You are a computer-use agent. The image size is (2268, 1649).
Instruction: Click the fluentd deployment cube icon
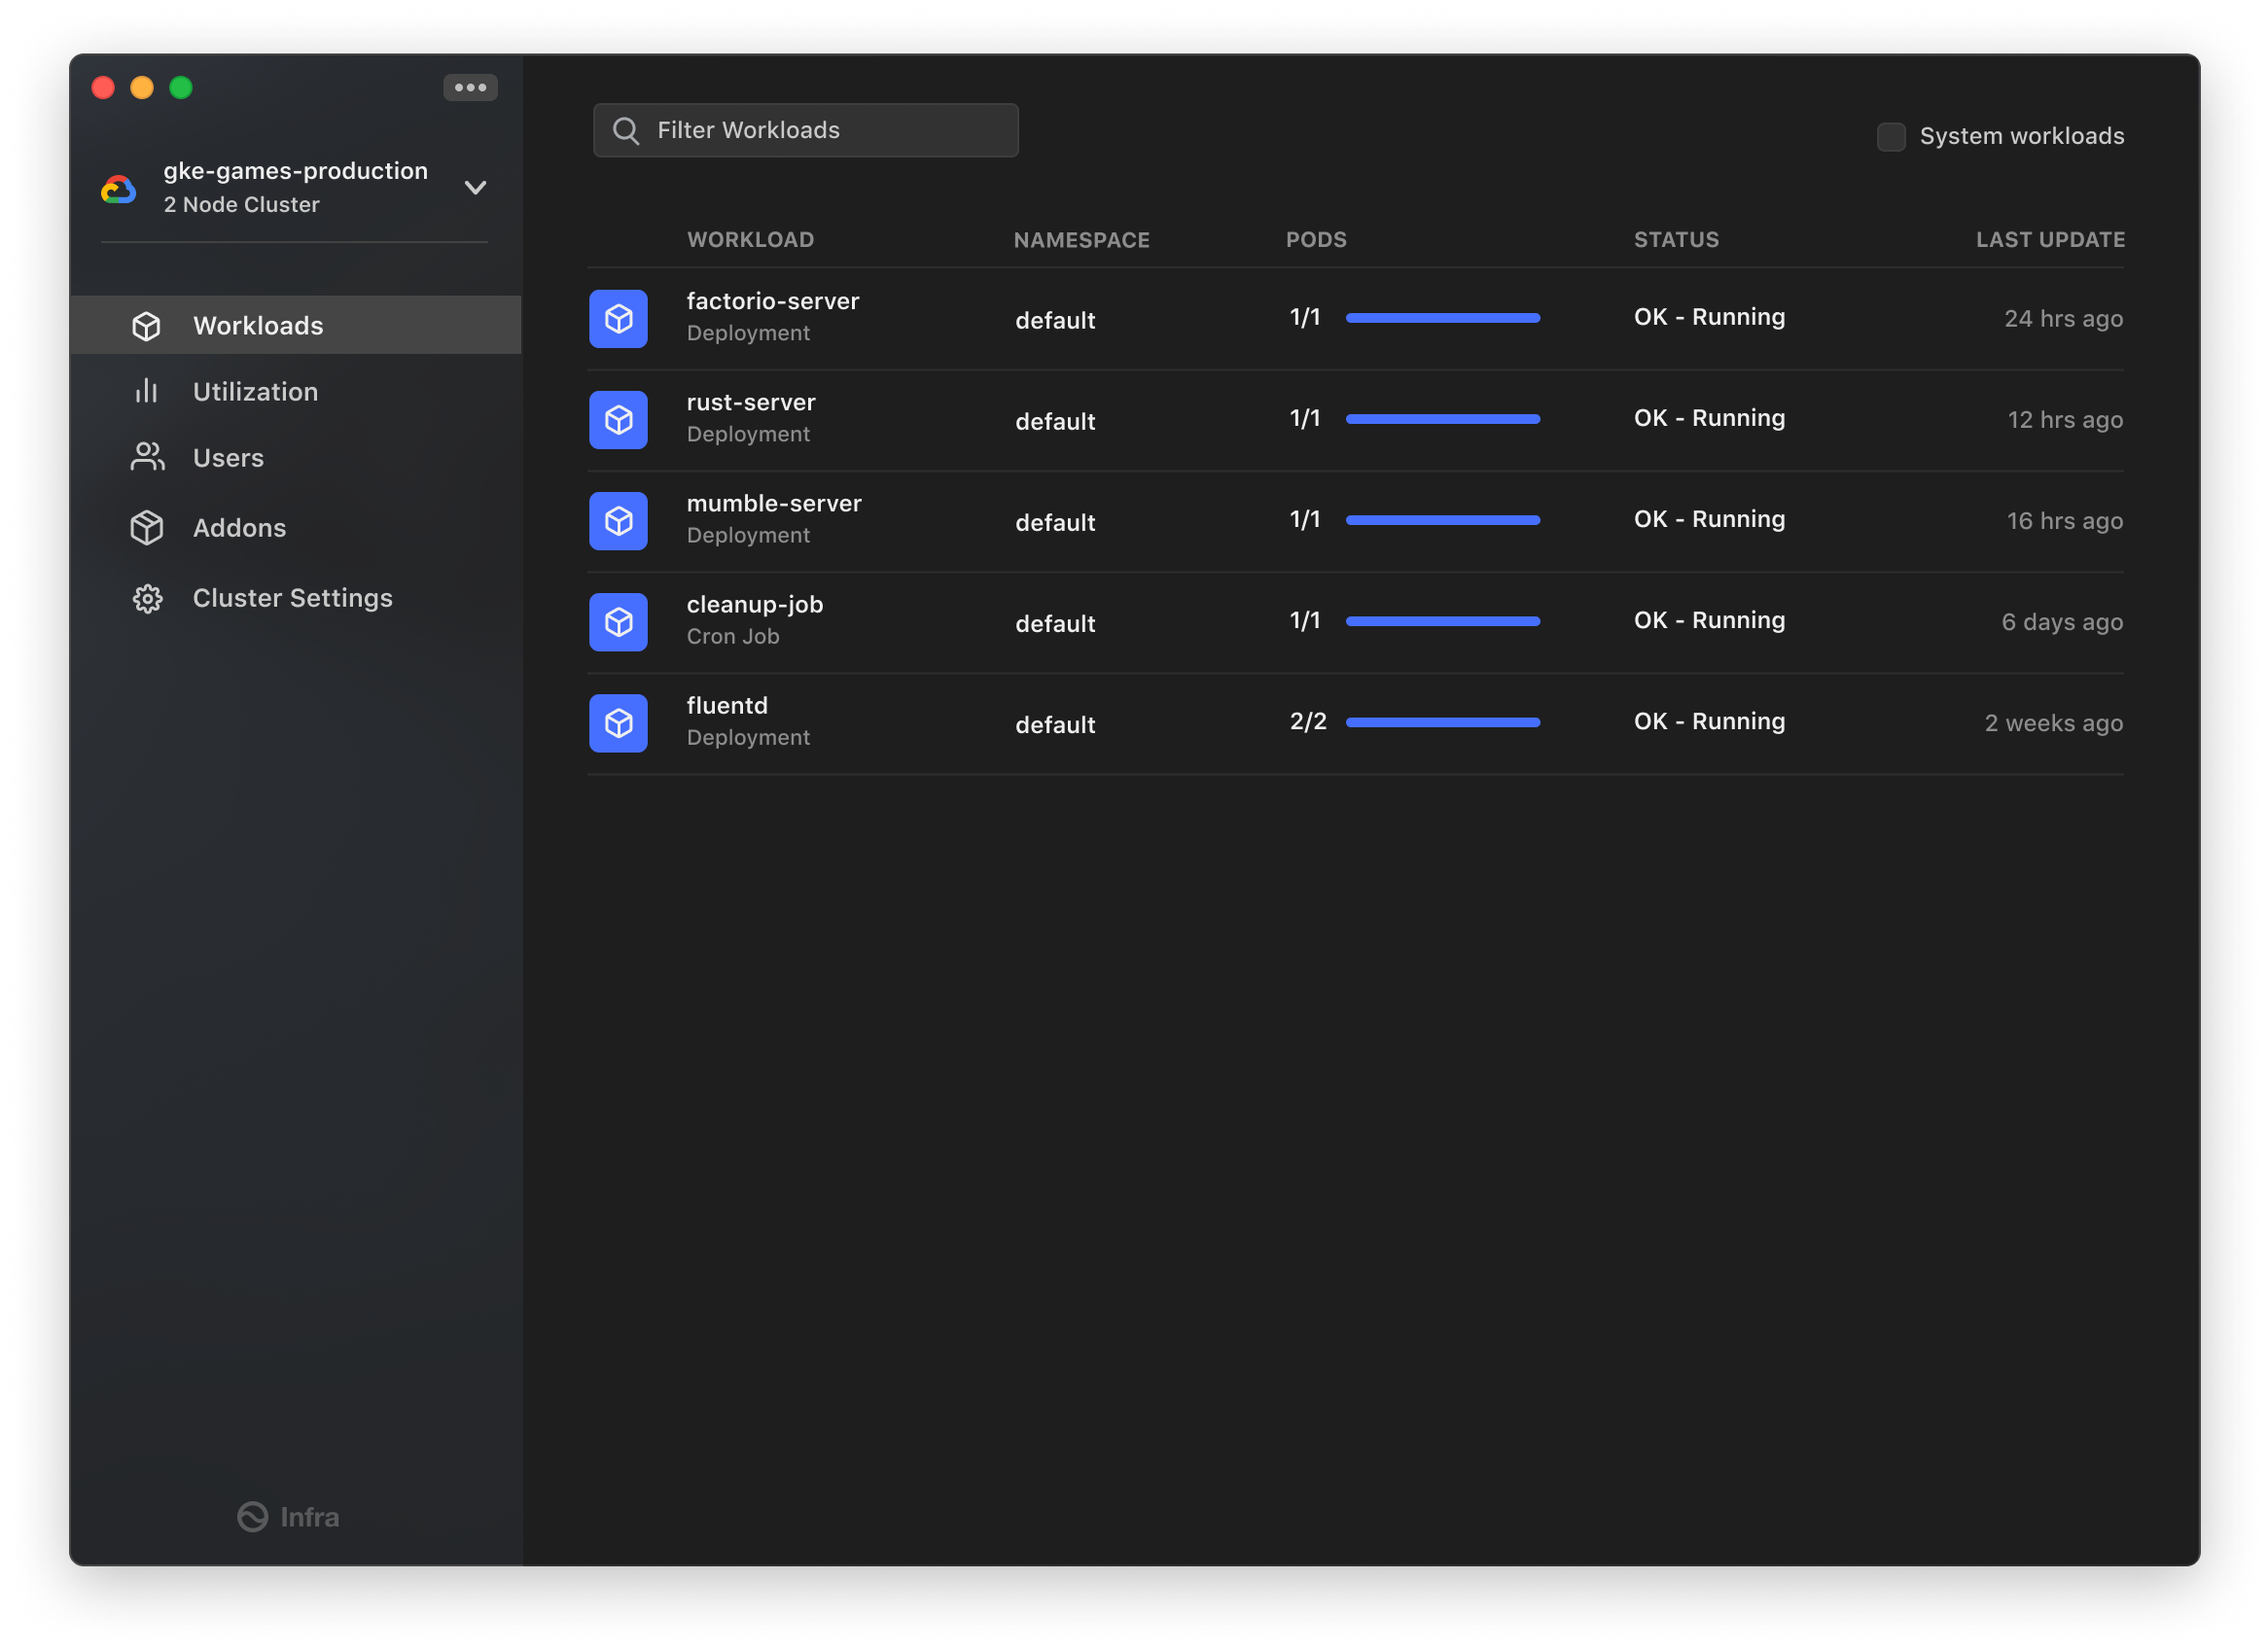tap(618, 722)
